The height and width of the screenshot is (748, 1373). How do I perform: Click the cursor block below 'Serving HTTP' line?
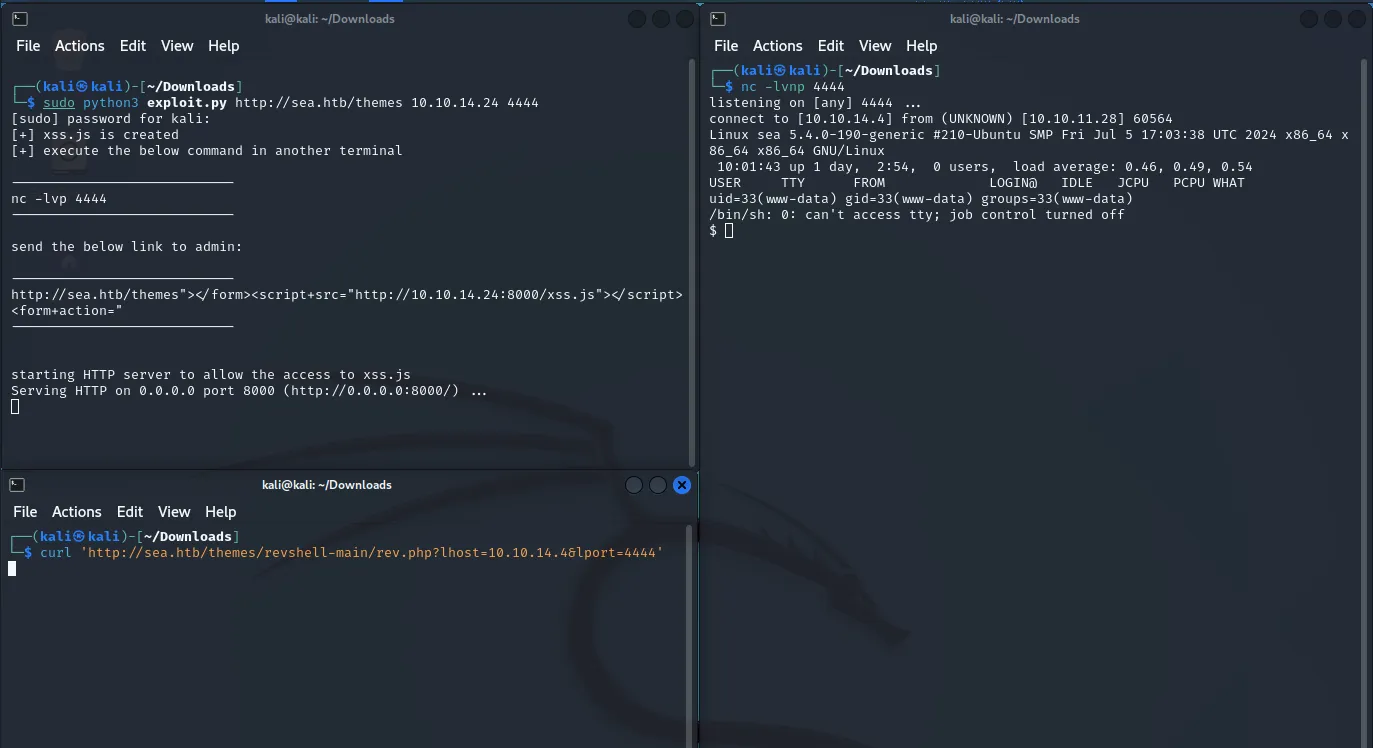pos(15,407)
